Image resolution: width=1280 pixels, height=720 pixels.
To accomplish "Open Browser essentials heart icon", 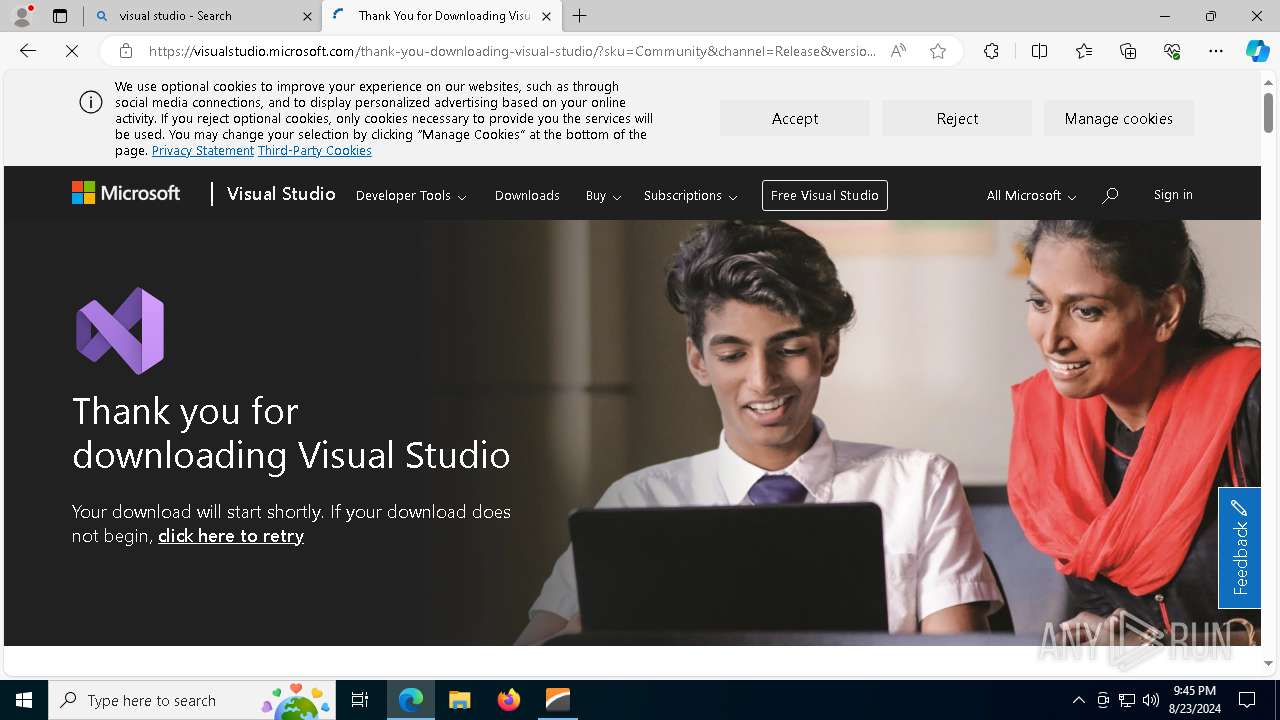I will coord(1172,51).
